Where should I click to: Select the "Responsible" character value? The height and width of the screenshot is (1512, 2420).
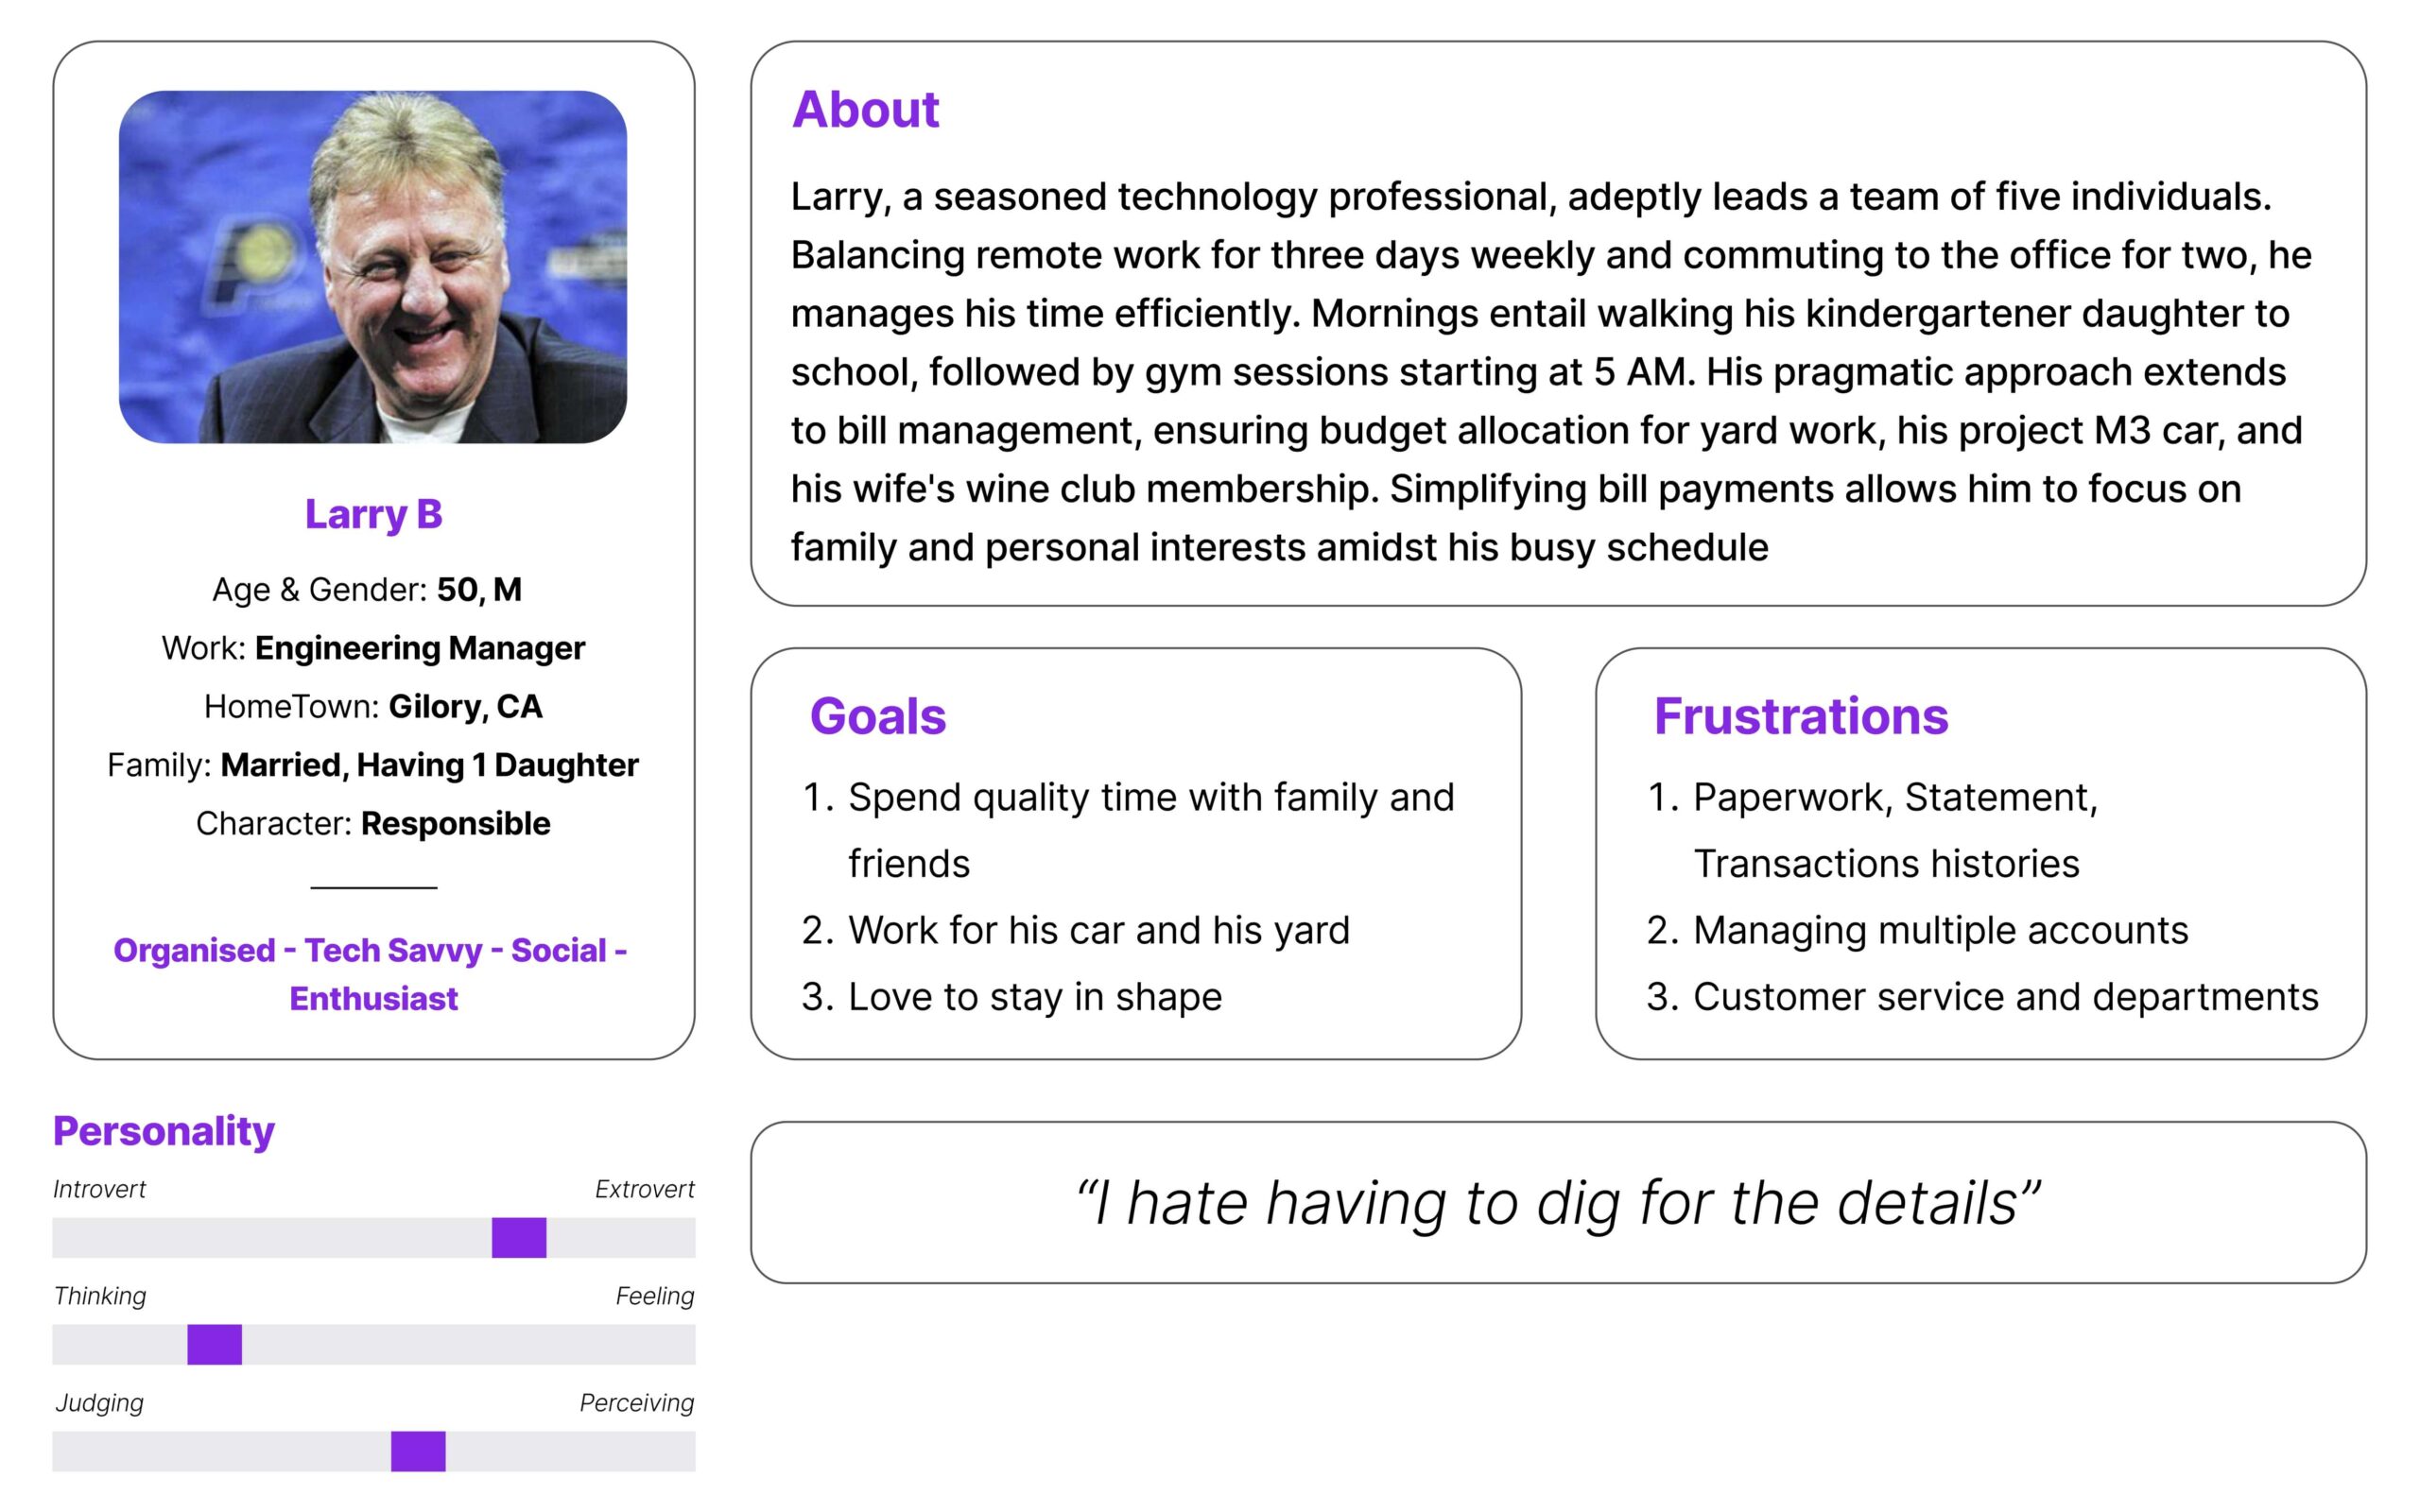tap(455, 824)
